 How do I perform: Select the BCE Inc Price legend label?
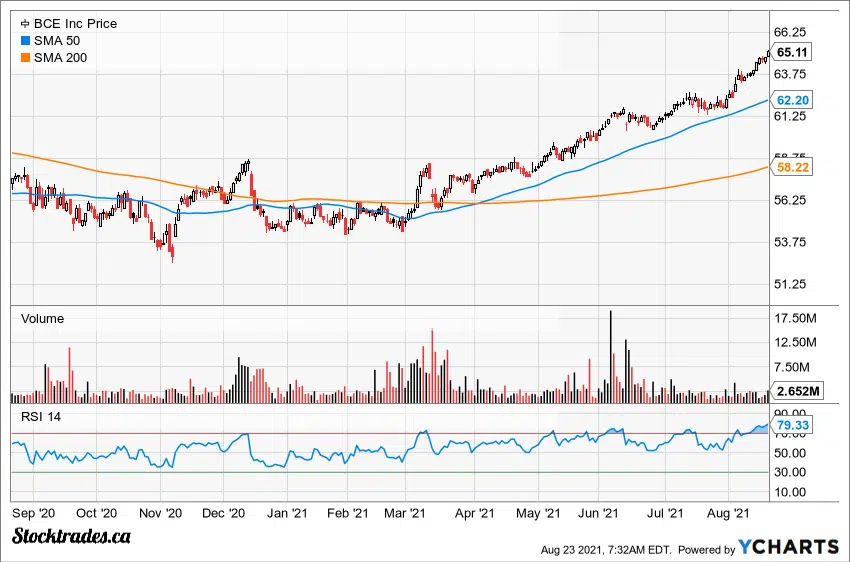(x=75, y=23)
